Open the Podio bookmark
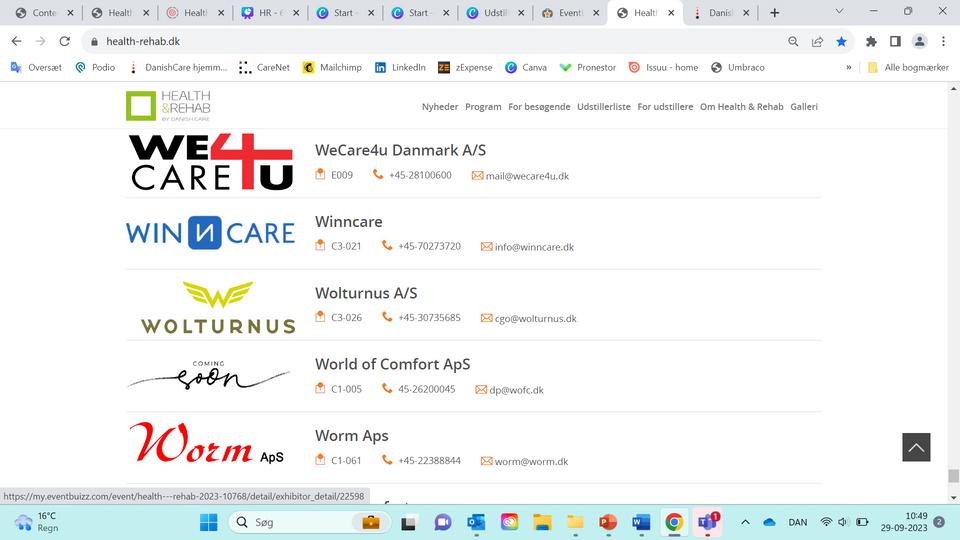 [95, 67]
